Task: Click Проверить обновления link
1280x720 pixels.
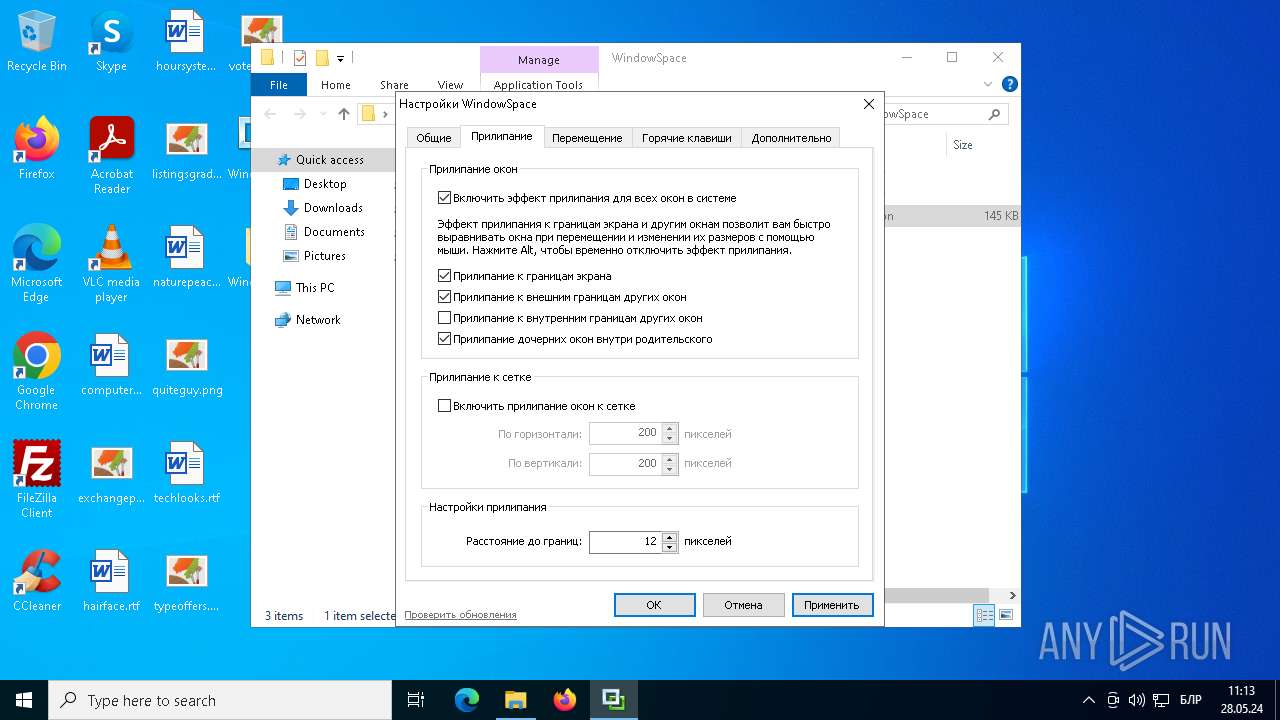Action: tap(460, 615)
